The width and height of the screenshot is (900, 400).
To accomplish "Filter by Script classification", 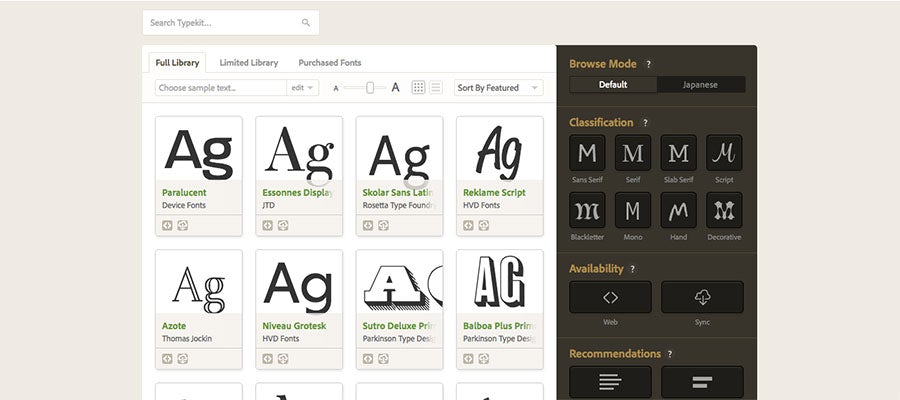I will pos(724,153).
